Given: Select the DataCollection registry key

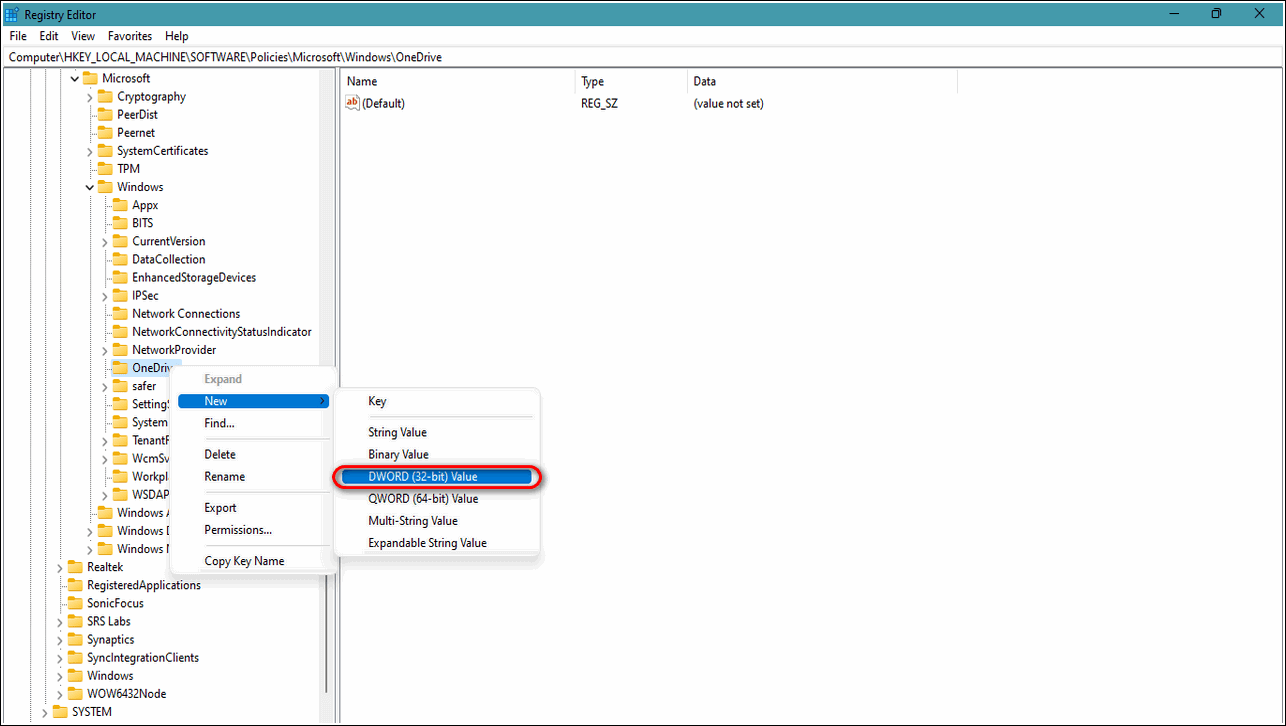Looking at the screenshot, I should [168, 260].
